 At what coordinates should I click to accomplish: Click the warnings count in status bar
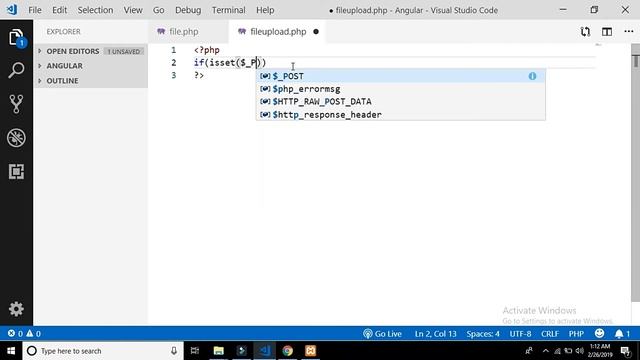[33, 333]
